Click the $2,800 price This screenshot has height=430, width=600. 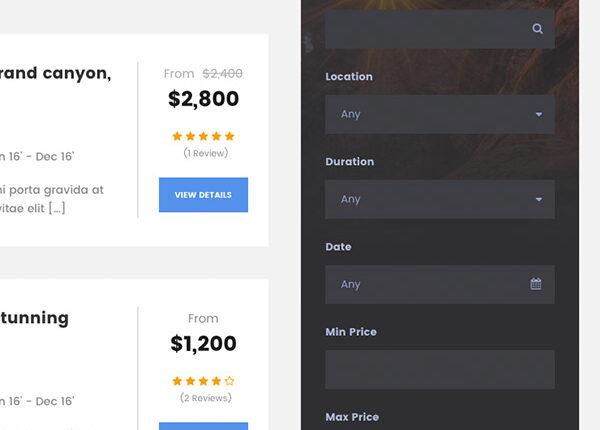coord(203,99)
